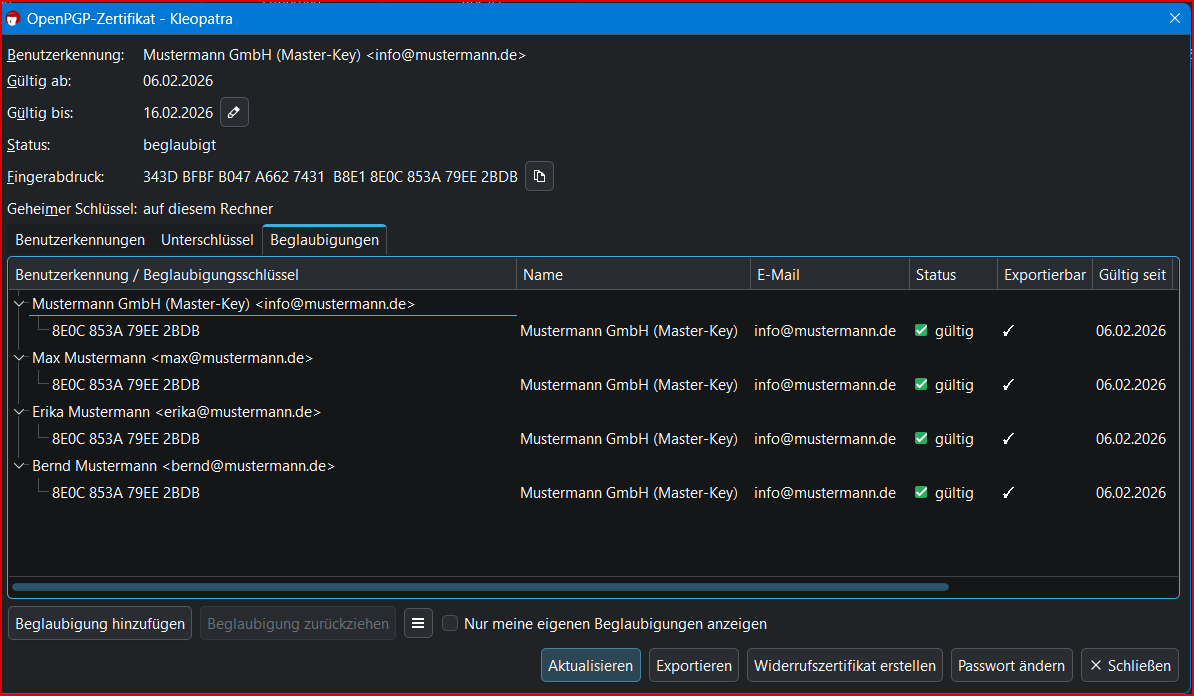The height and width of the screenshot is (696, 1194).
Task: Click Passwort ändern button
Action: coord(1011,666)
